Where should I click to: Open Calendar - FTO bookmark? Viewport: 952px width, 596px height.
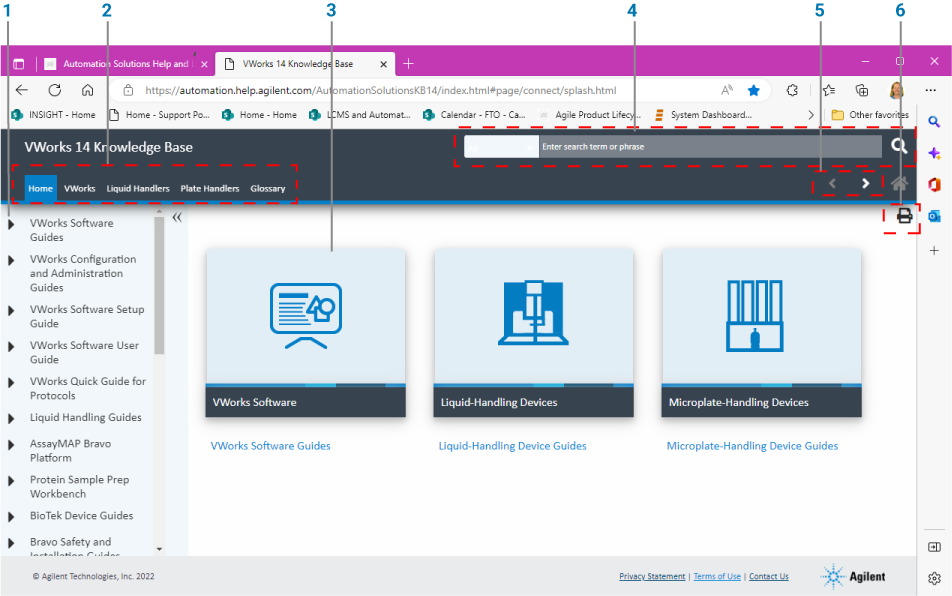[x=474, y=115]
